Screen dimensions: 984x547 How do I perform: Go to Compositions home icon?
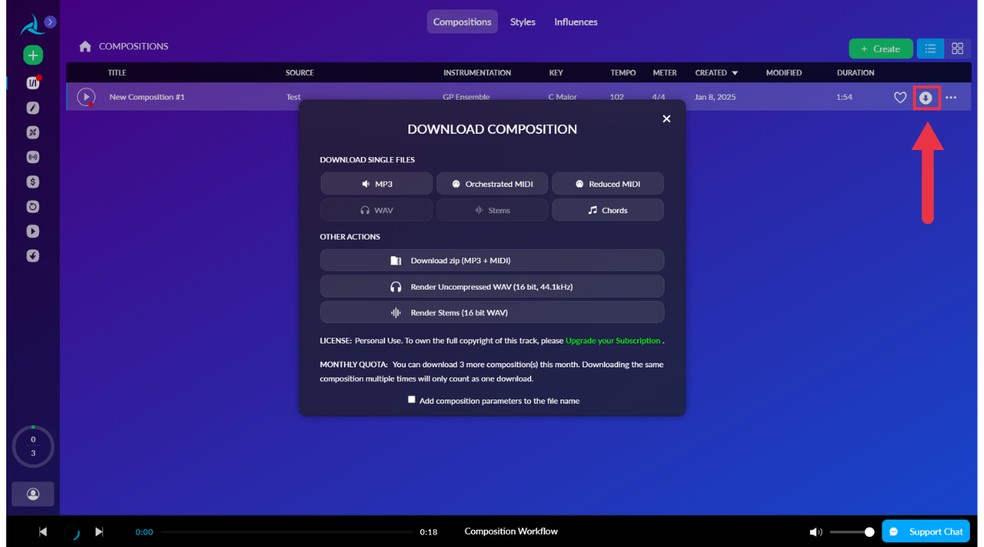point(85,46)
